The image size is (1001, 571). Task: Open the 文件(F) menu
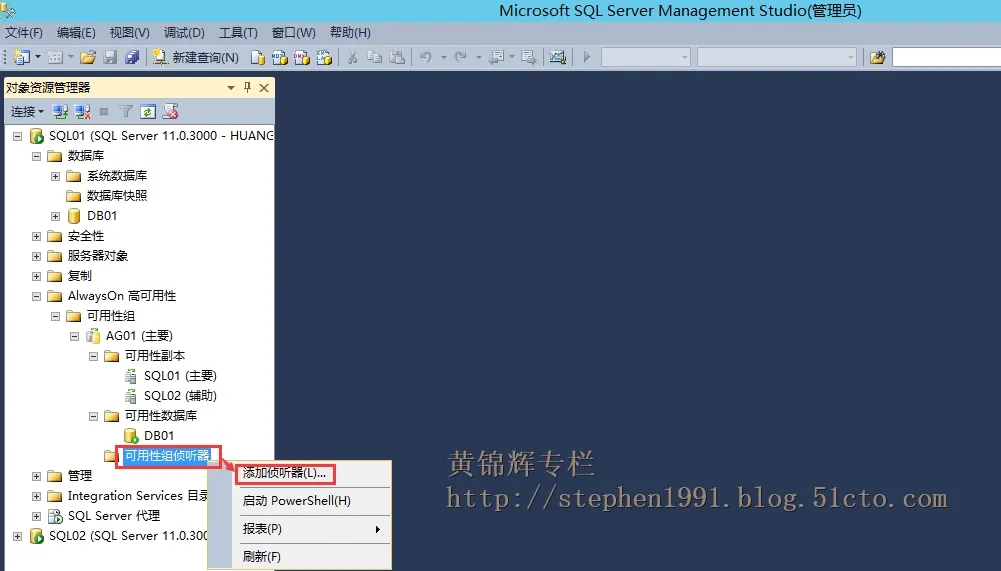(24, 33)
